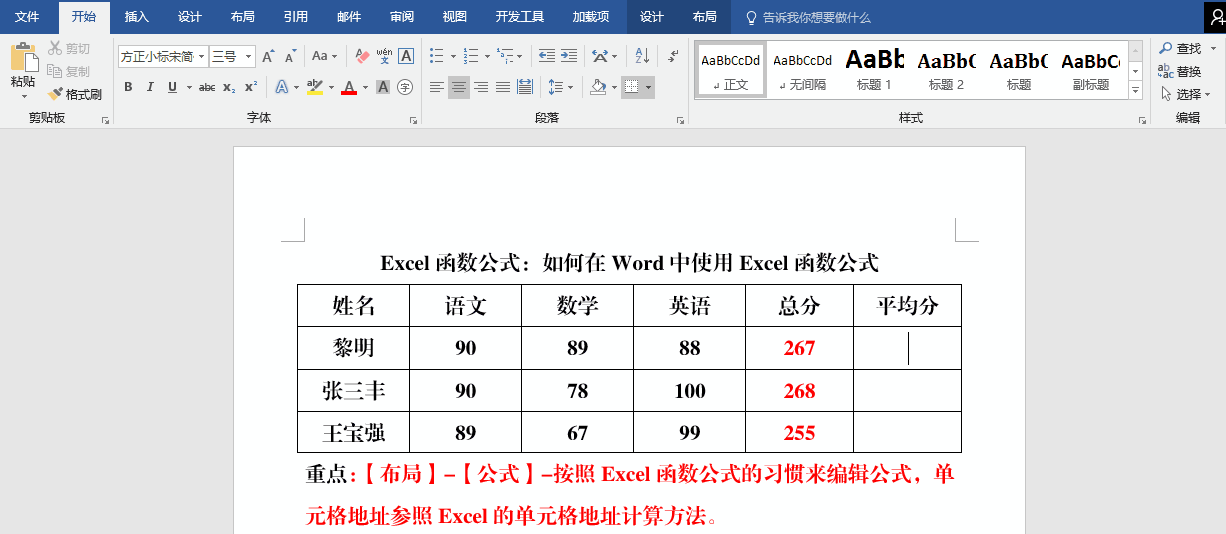The image size is (1226, 534).
Task: Toggle bold formatting
Action: click(x=128, y=88)
